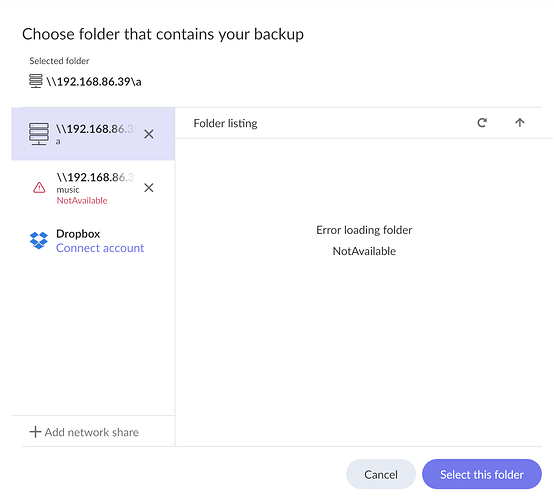Image resolution: width=554 pixels, height=499 pixels.
Task: Choose Add network share text
Action: [92, 432]
